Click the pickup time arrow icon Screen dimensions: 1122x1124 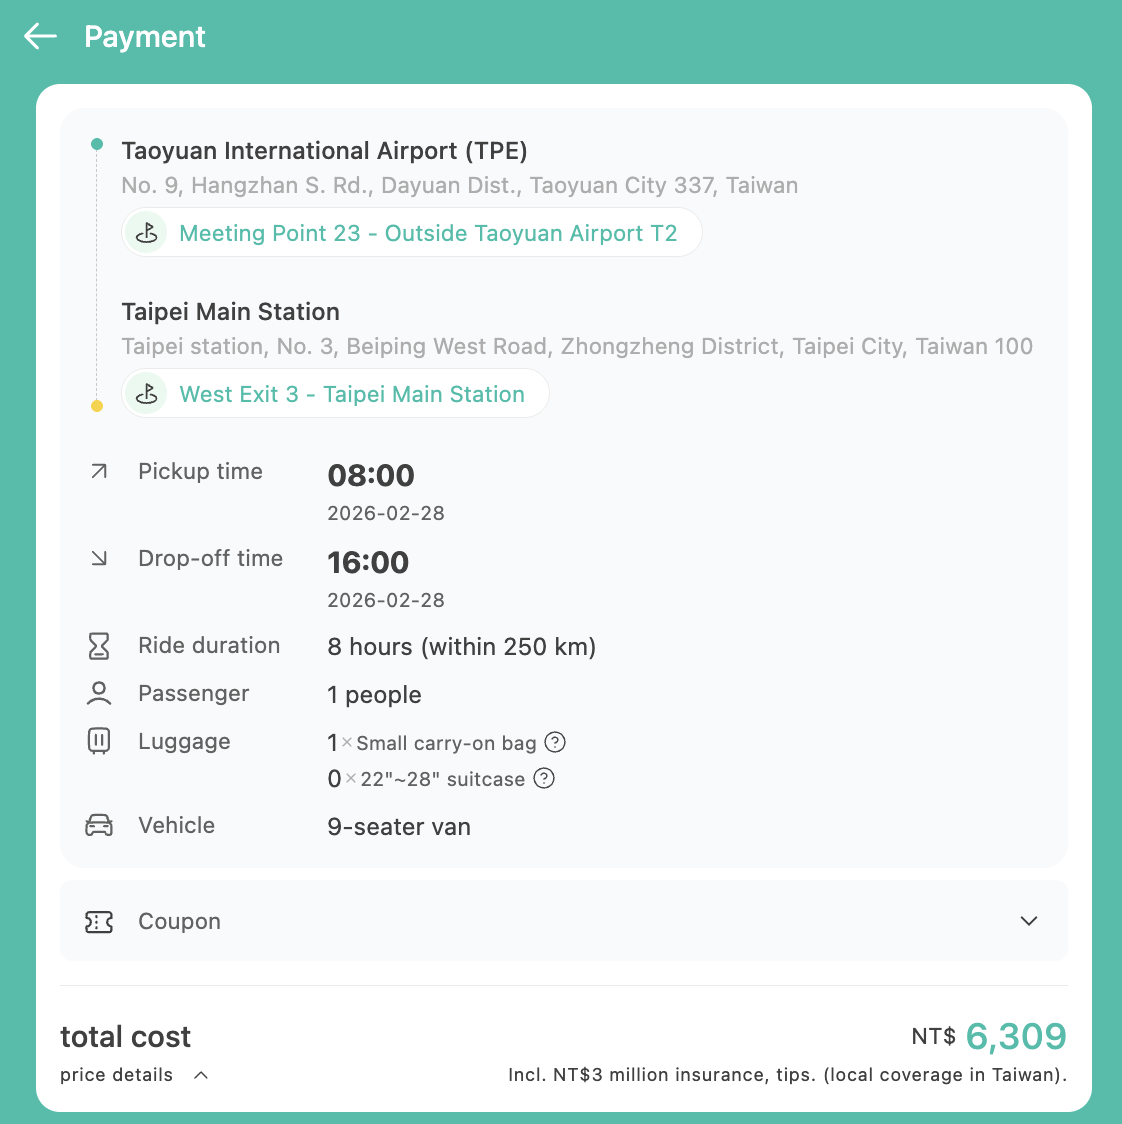tap(99, 471)
